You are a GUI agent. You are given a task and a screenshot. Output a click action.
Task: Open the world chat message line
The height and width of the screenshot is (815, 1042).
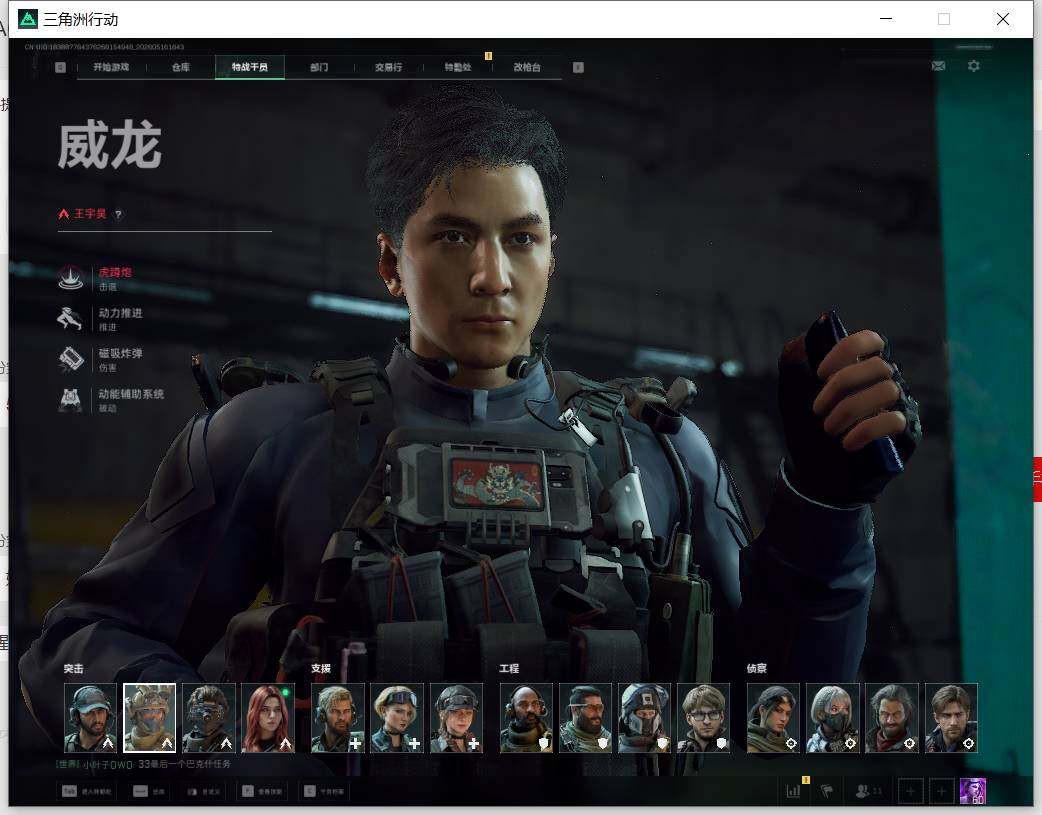[143, 764]
